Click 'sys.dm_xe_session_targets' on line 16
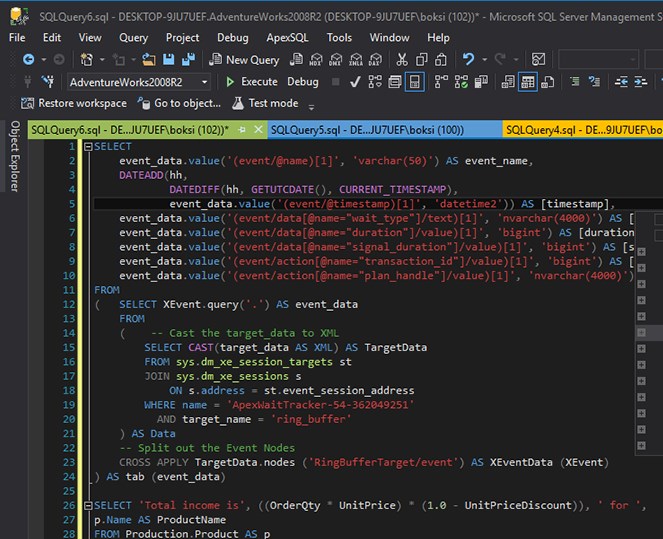Image resolution: width=663 pixels, height=539 pixels. (x=254, y=362)
